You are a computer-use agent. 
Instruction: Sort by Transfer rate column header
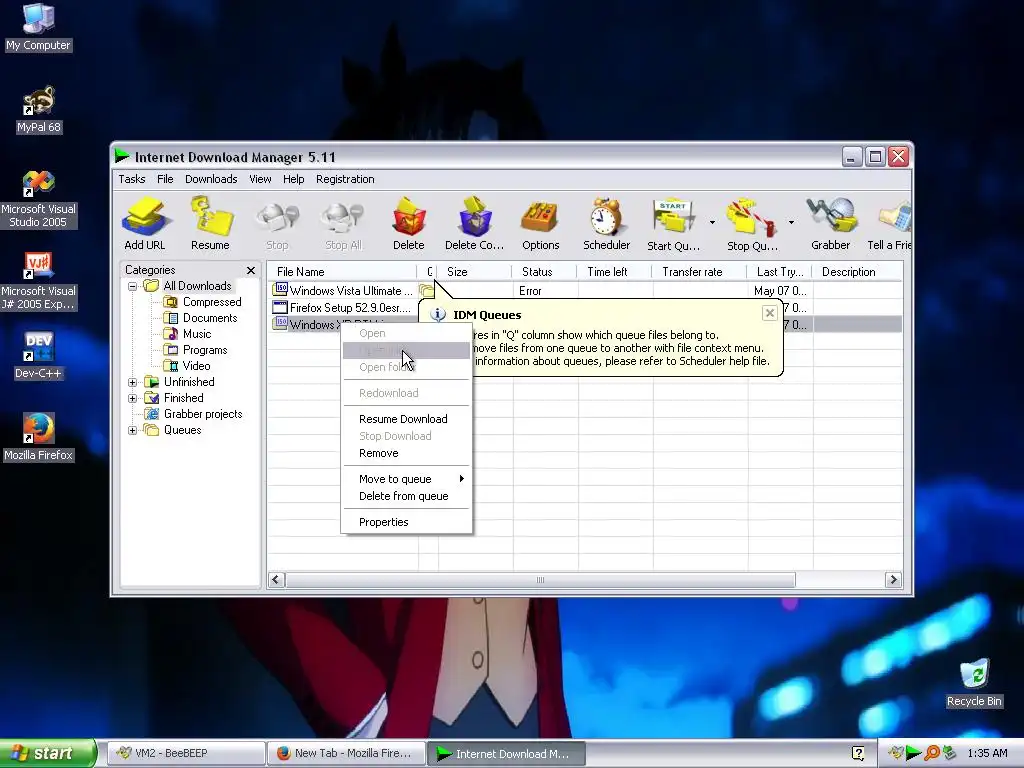click(699, 272)
